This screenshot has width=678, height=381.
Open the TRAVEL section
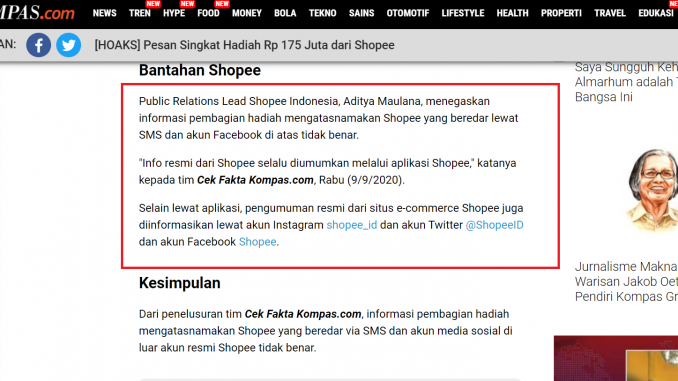click(x=610, y=13)
